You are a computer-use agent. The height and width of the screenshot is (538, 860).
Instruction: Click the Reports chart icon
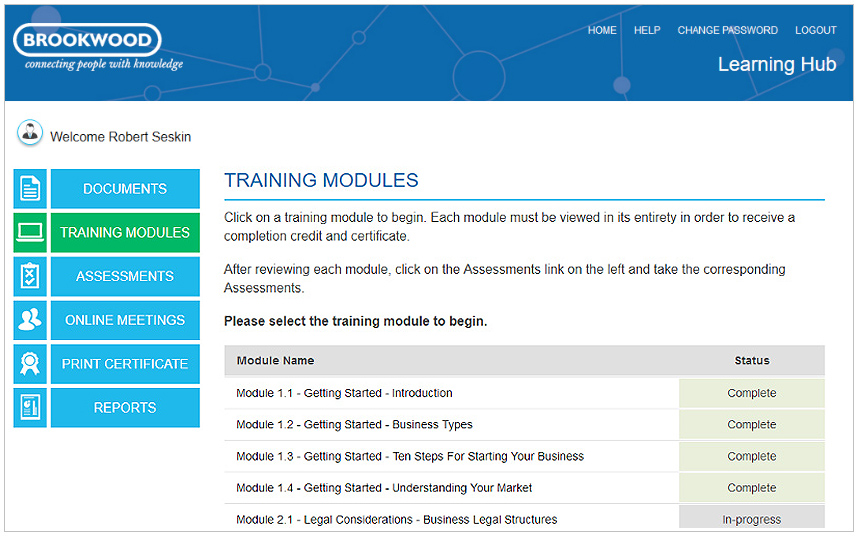click(30, 408)
